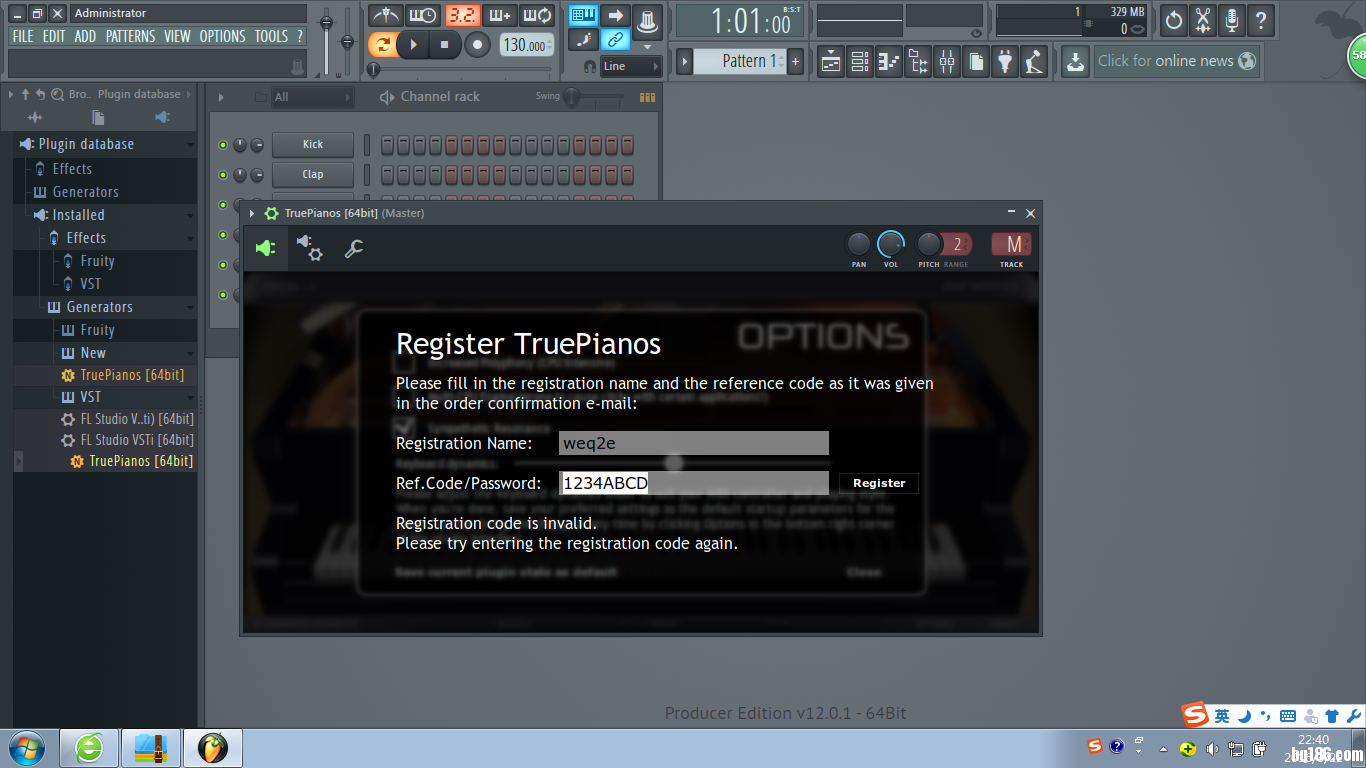Image resolution: width=1366 pixels, height=768 pixels.
Task: Open the playlist view from the toolbar
Action: 831,62
